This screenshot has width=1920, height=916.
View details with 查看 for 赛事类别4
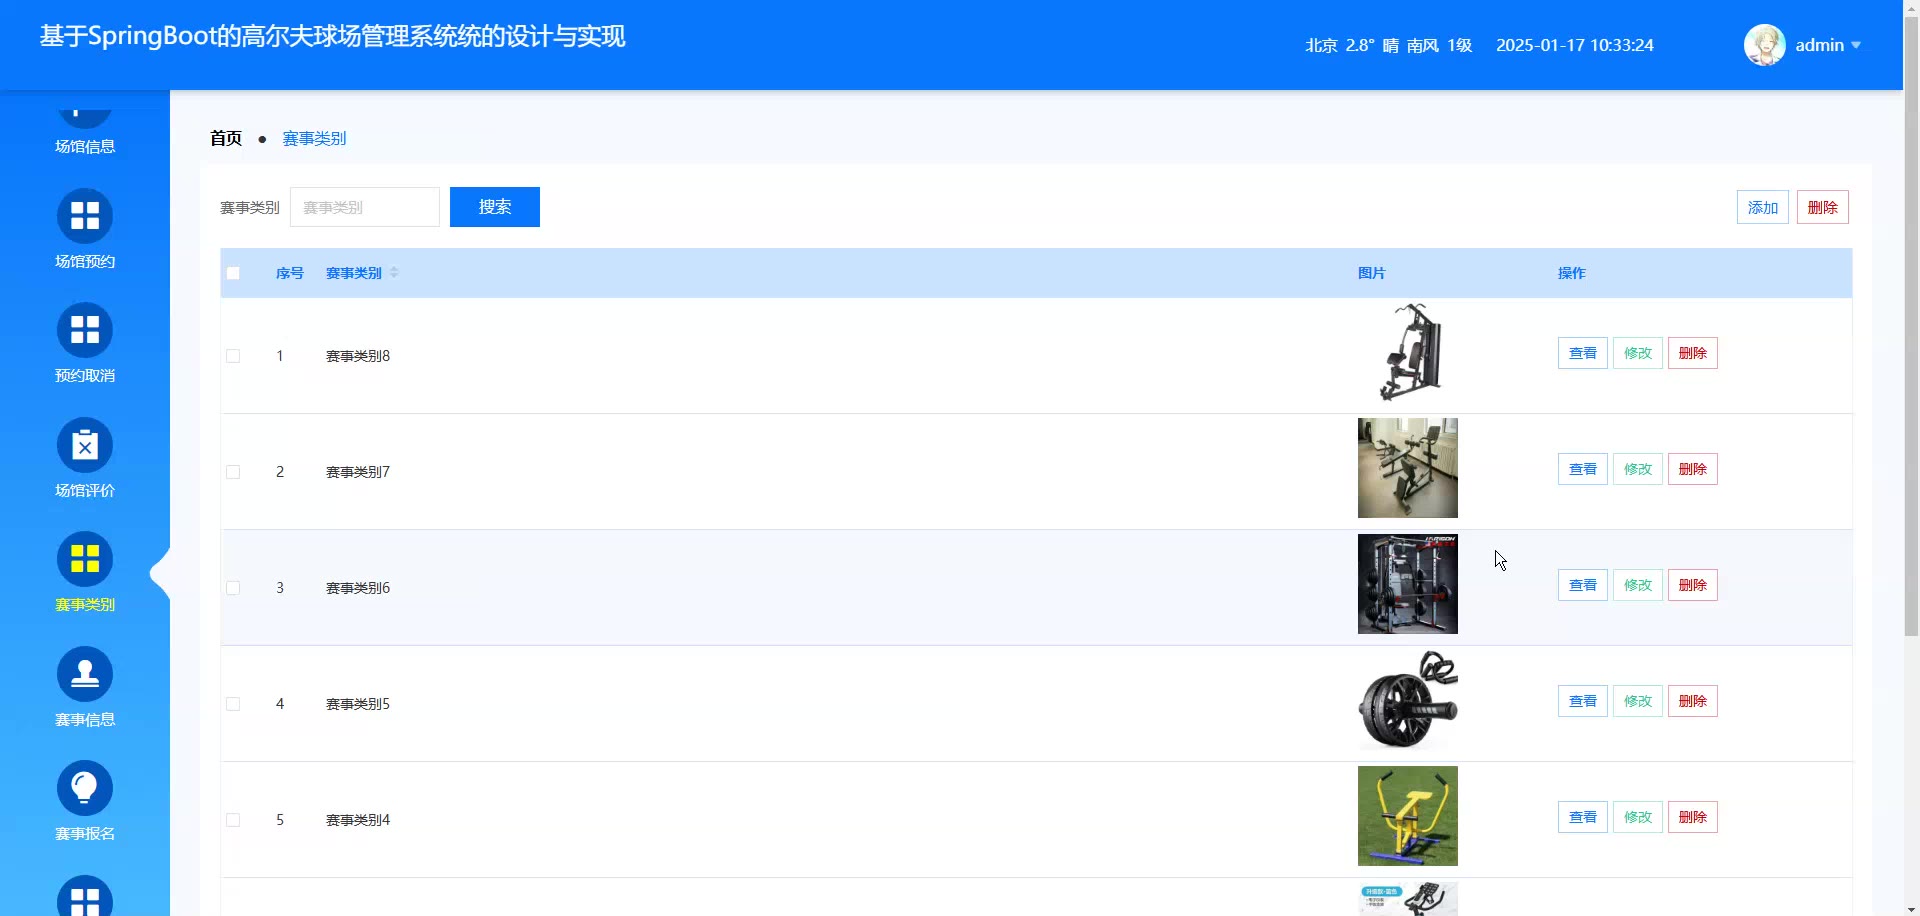pyautogui.click(x=1583, y=817)
